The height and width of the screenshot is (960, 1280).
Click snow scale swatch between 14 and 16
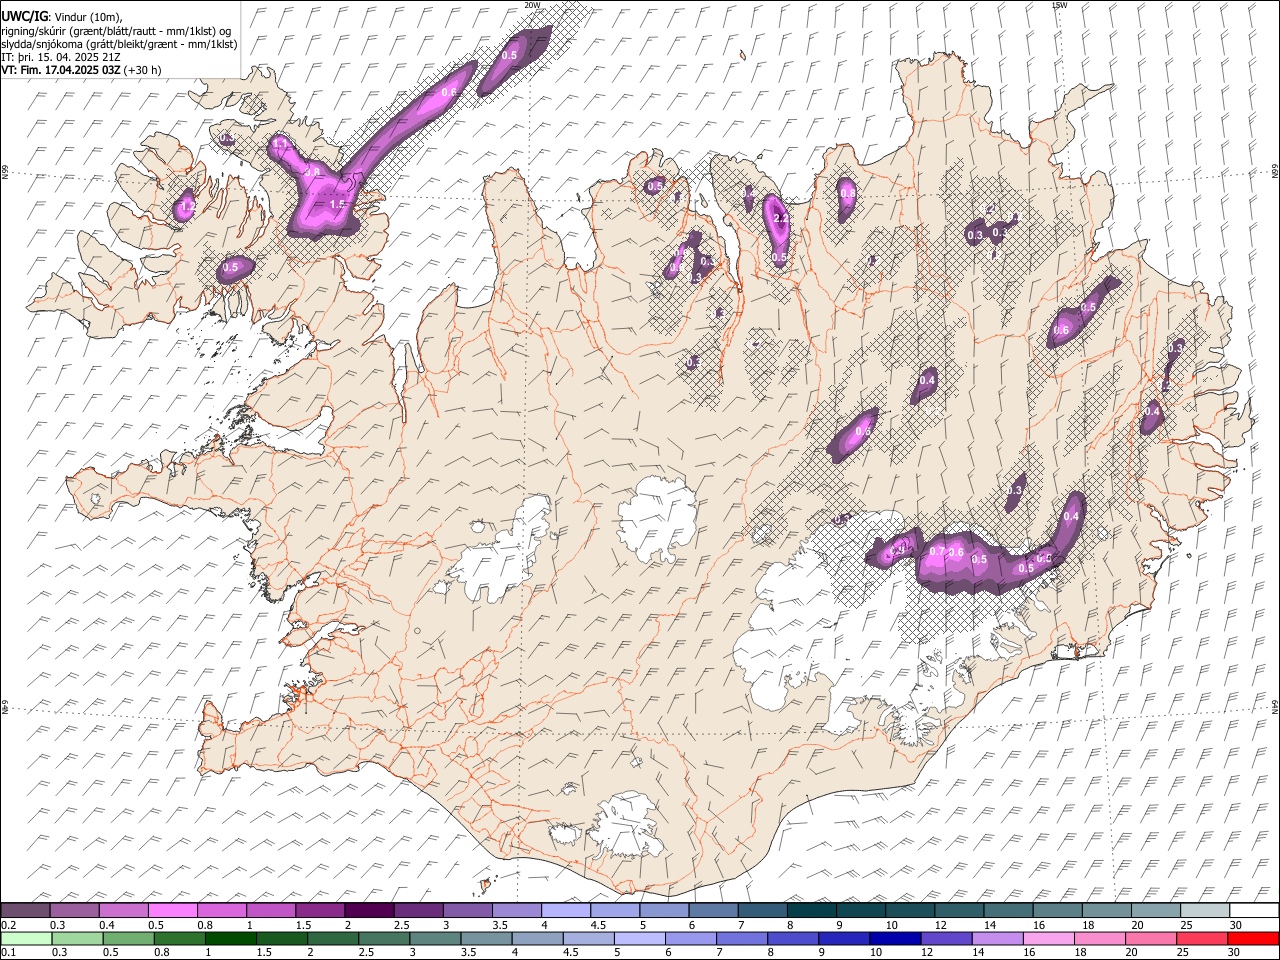(1006, 911)
